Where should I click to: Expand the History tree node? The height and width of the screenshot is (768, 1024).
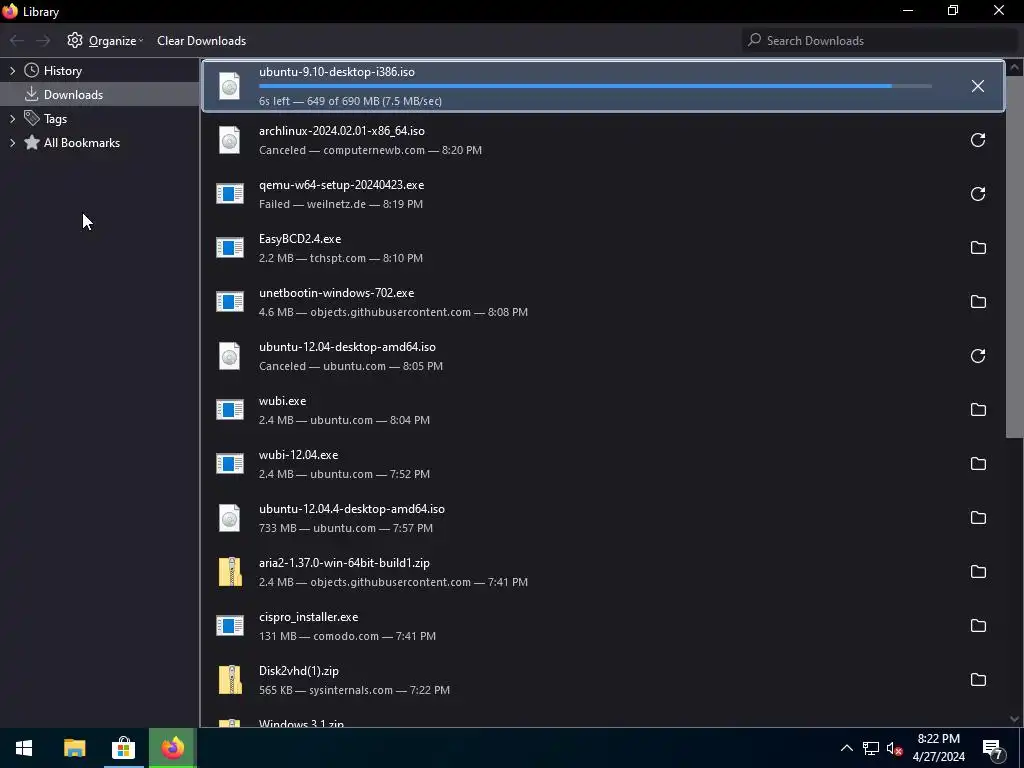[x=12, y=71]
